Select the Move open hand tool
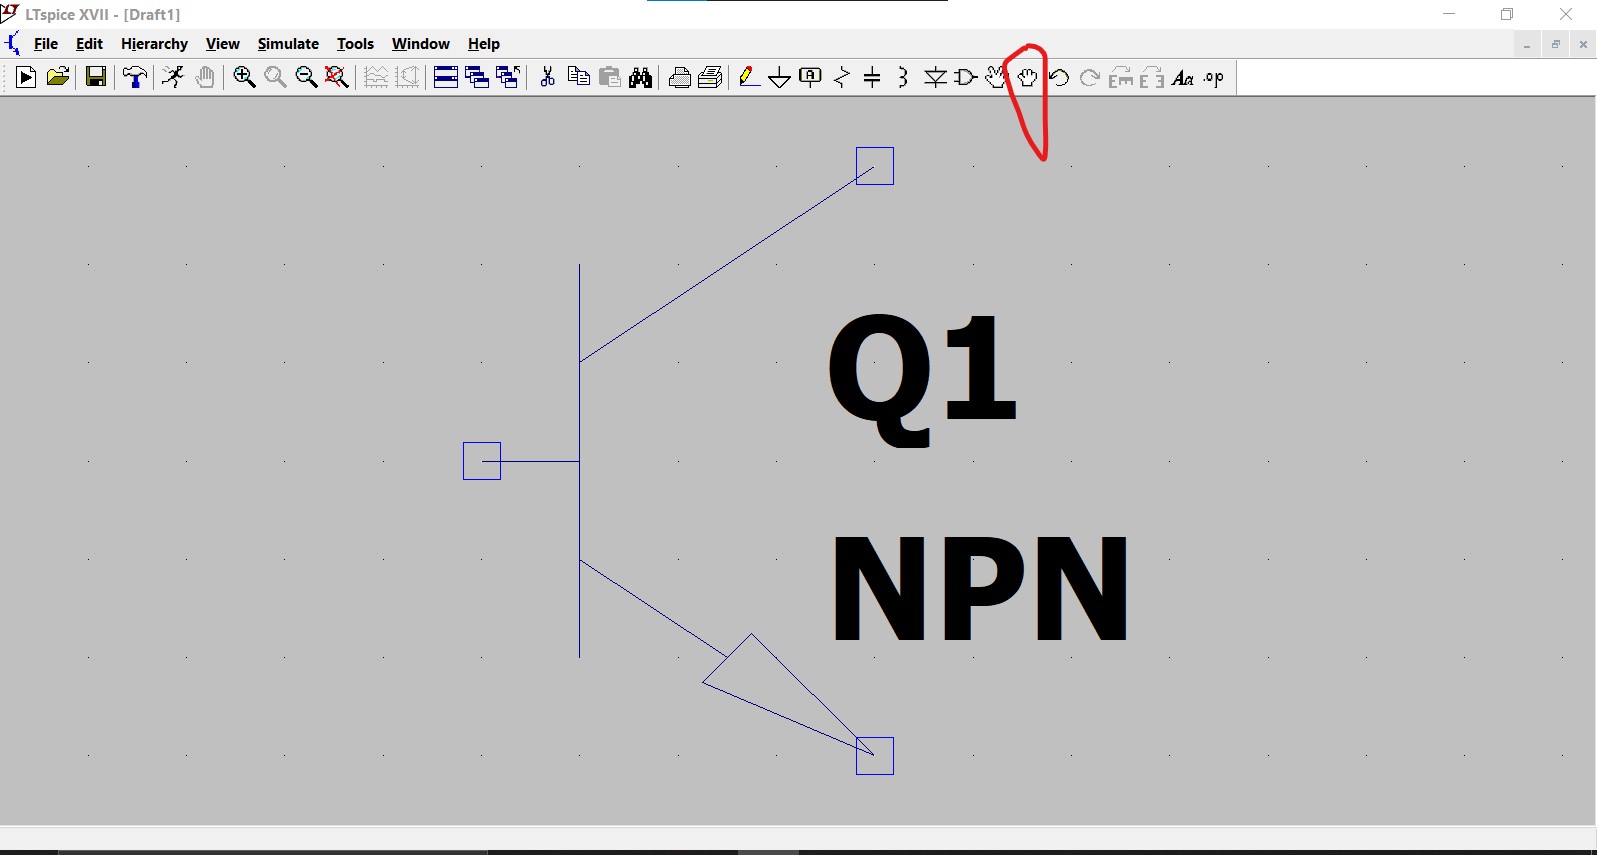This screenshot has width=1597, height=855. 996,78
